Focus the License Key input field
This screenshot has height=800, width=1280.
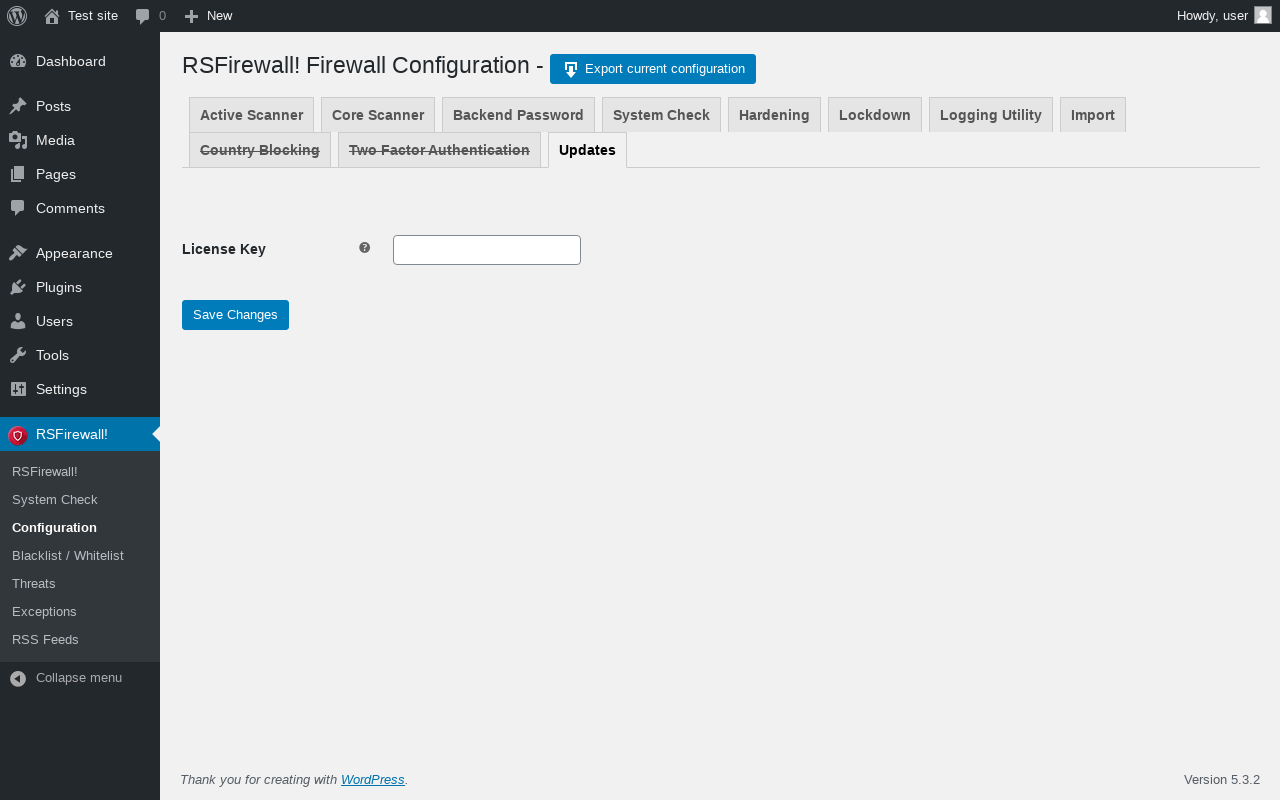487,250
